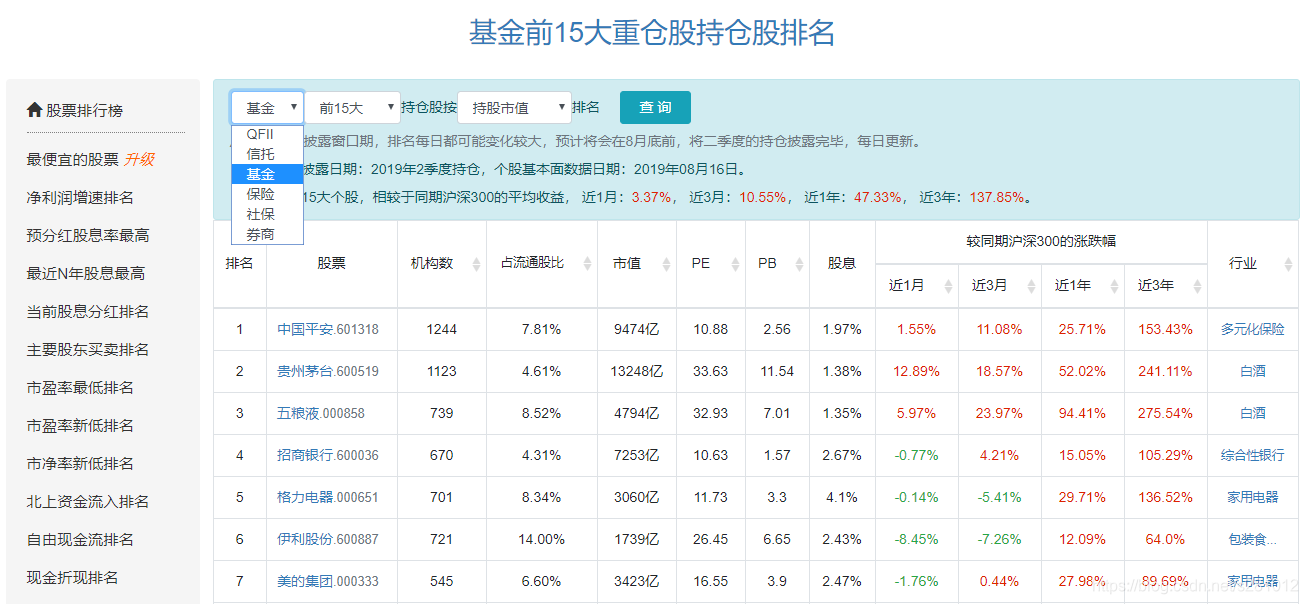The image size is (1308, 604).
Task: Open industry link 家用电器 in 格力电器 row
Action: [1252, 497]
